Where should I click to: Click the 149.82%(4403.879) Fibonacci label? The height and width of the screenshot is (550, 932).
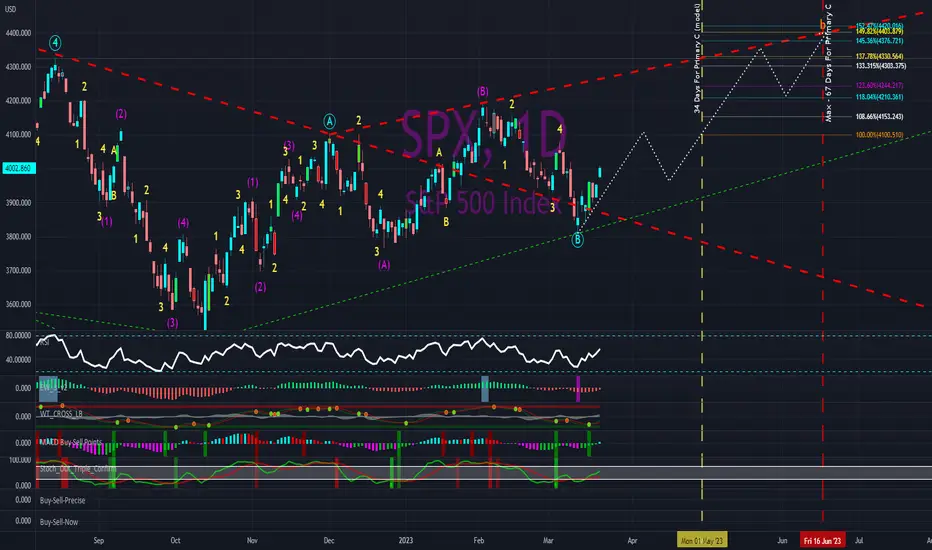879,31
